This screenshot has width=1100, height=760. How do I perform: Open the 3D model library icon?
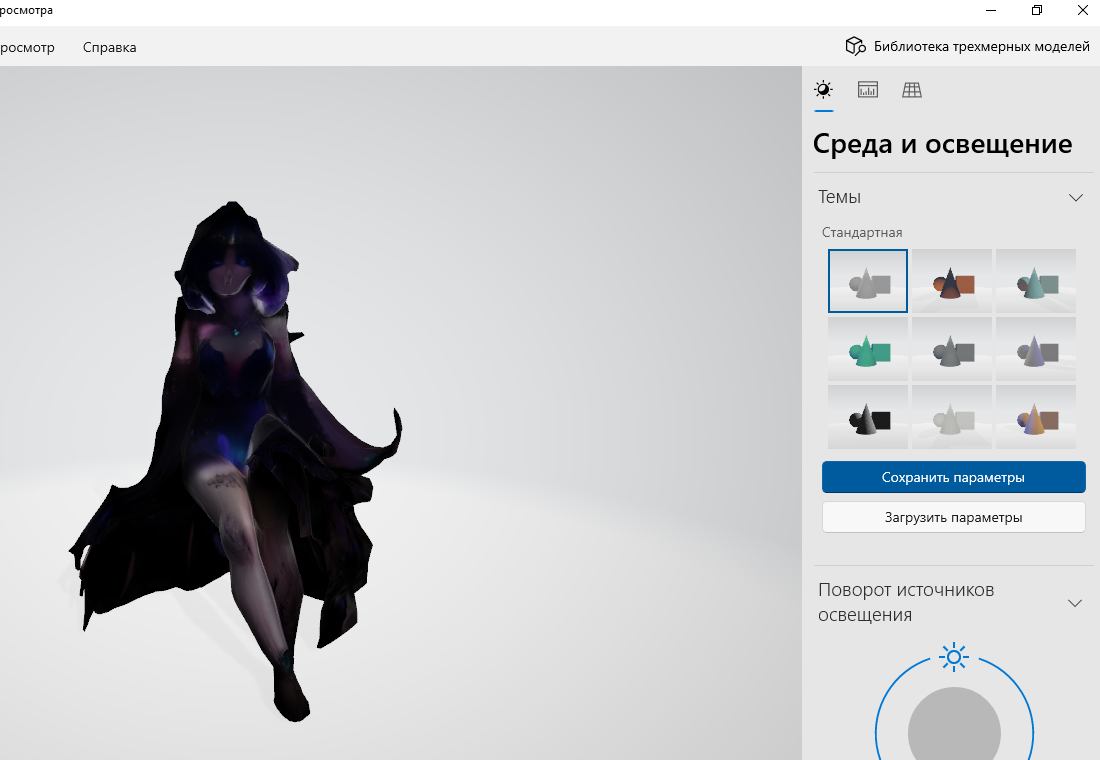tap(855, 46)
